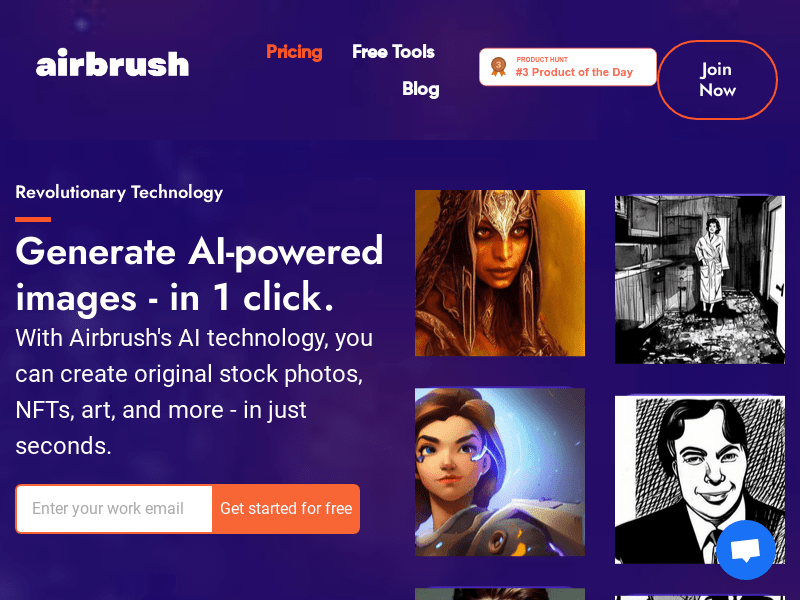Click Get started for free
This screenshot has width=800, height=600.
point(286,509)
